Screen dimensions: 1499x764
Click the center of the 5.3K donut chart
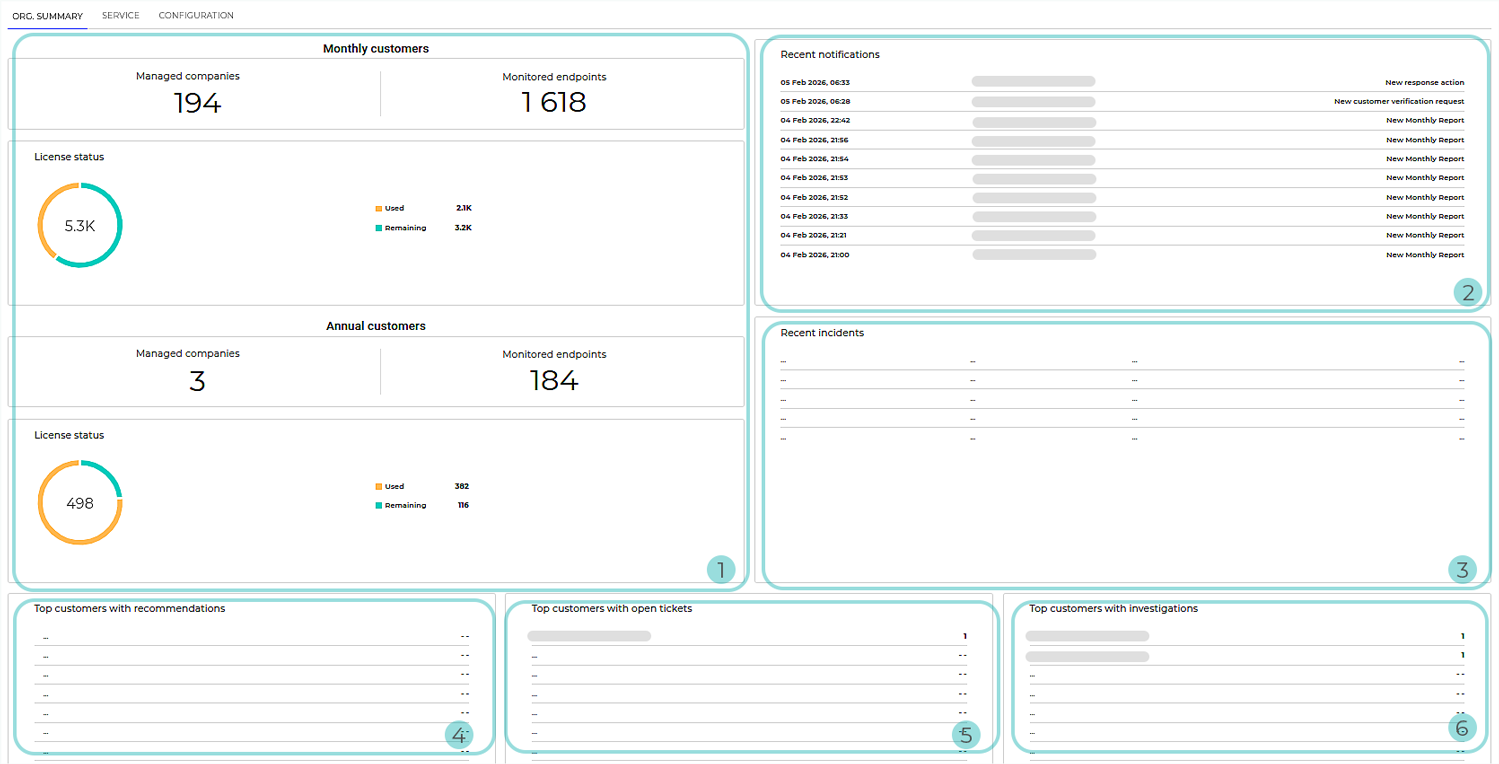pyautogui.click(x=80, y=225)
